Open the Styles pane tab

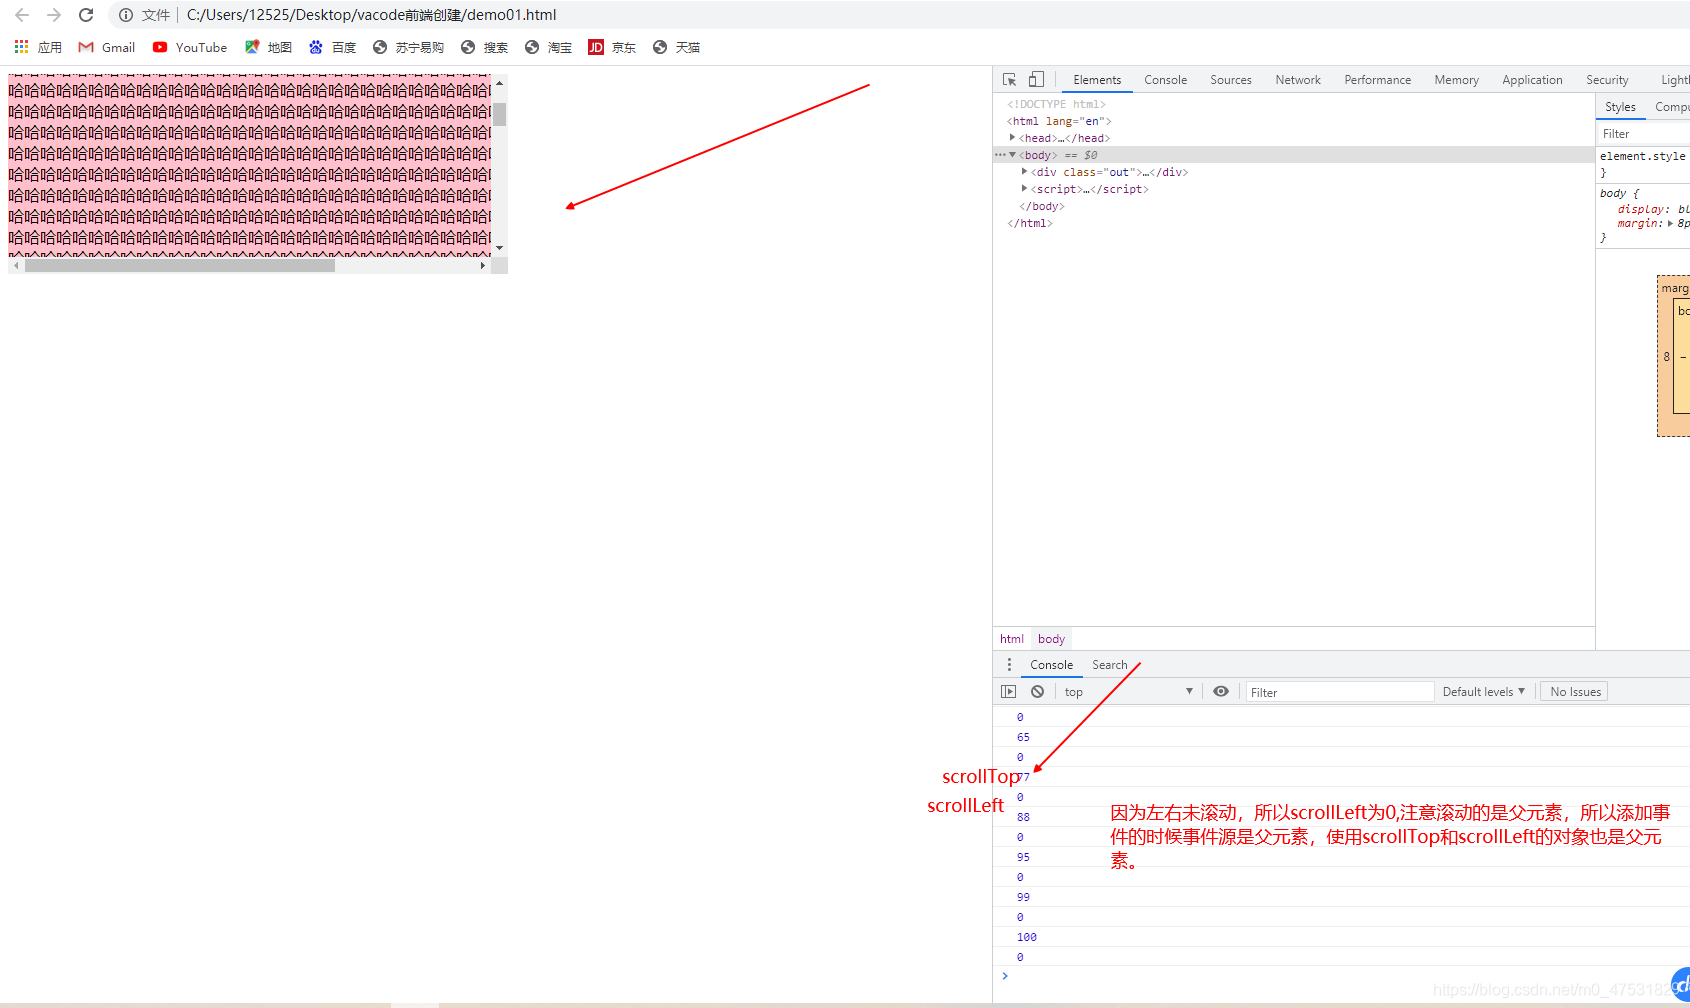[x=1620, y=107]
